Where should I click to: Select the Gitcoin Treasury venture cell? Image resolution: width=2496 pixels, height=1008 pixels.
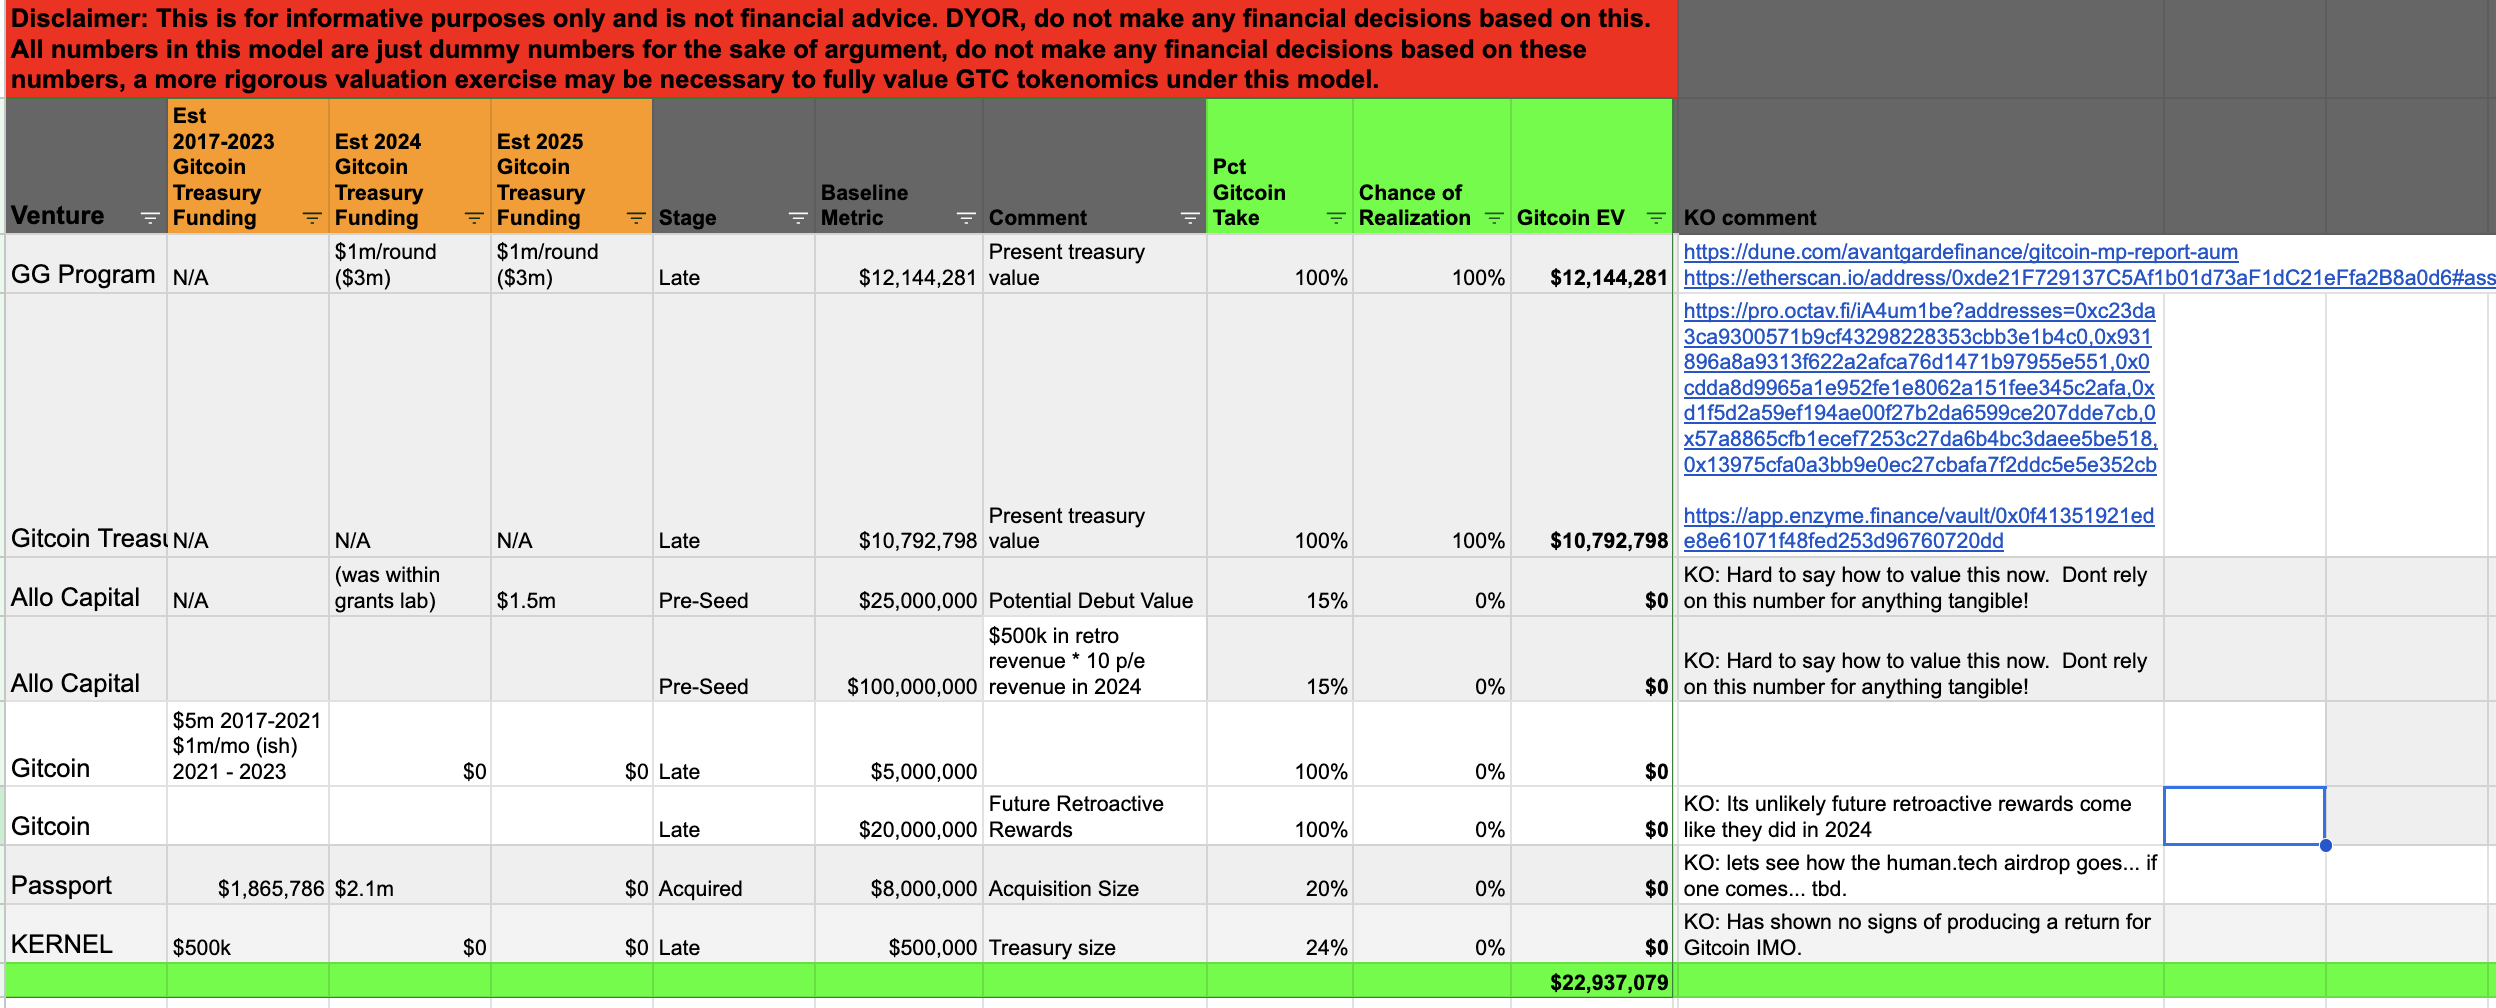[x=86, y=425]
